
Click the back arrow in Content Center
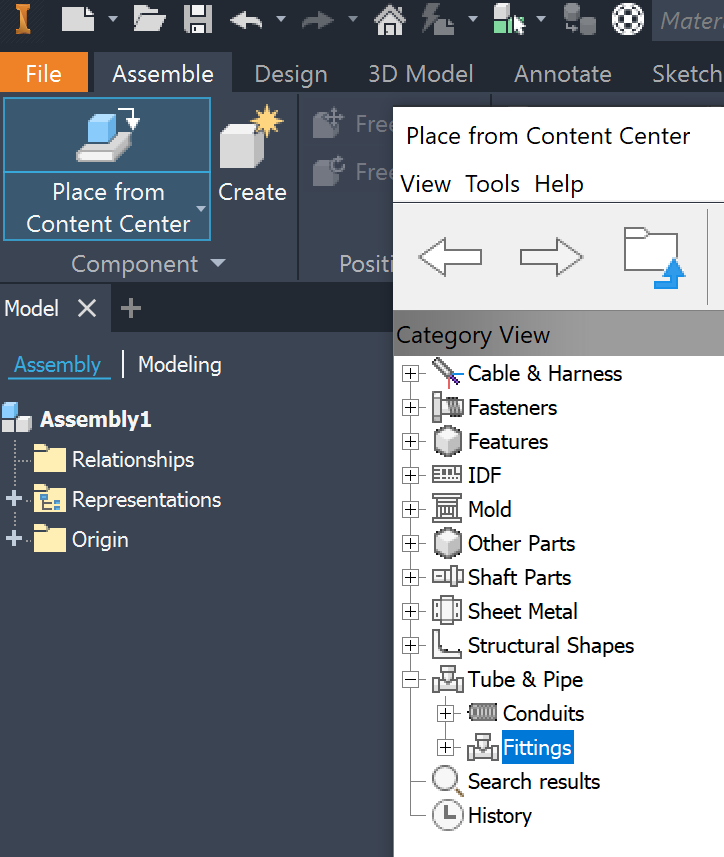pos(450,257)
